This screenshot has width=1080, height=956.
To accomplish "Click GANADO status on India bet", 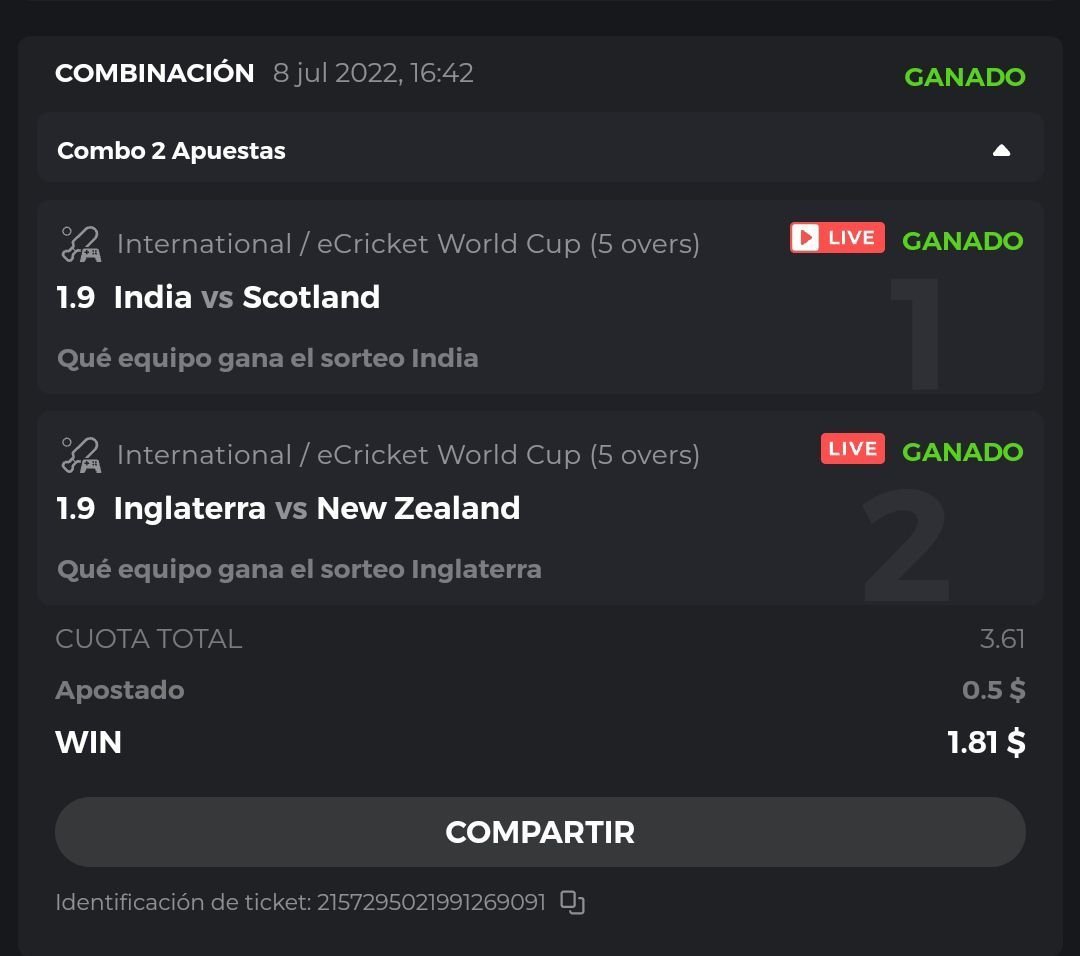I will [962, 241].
